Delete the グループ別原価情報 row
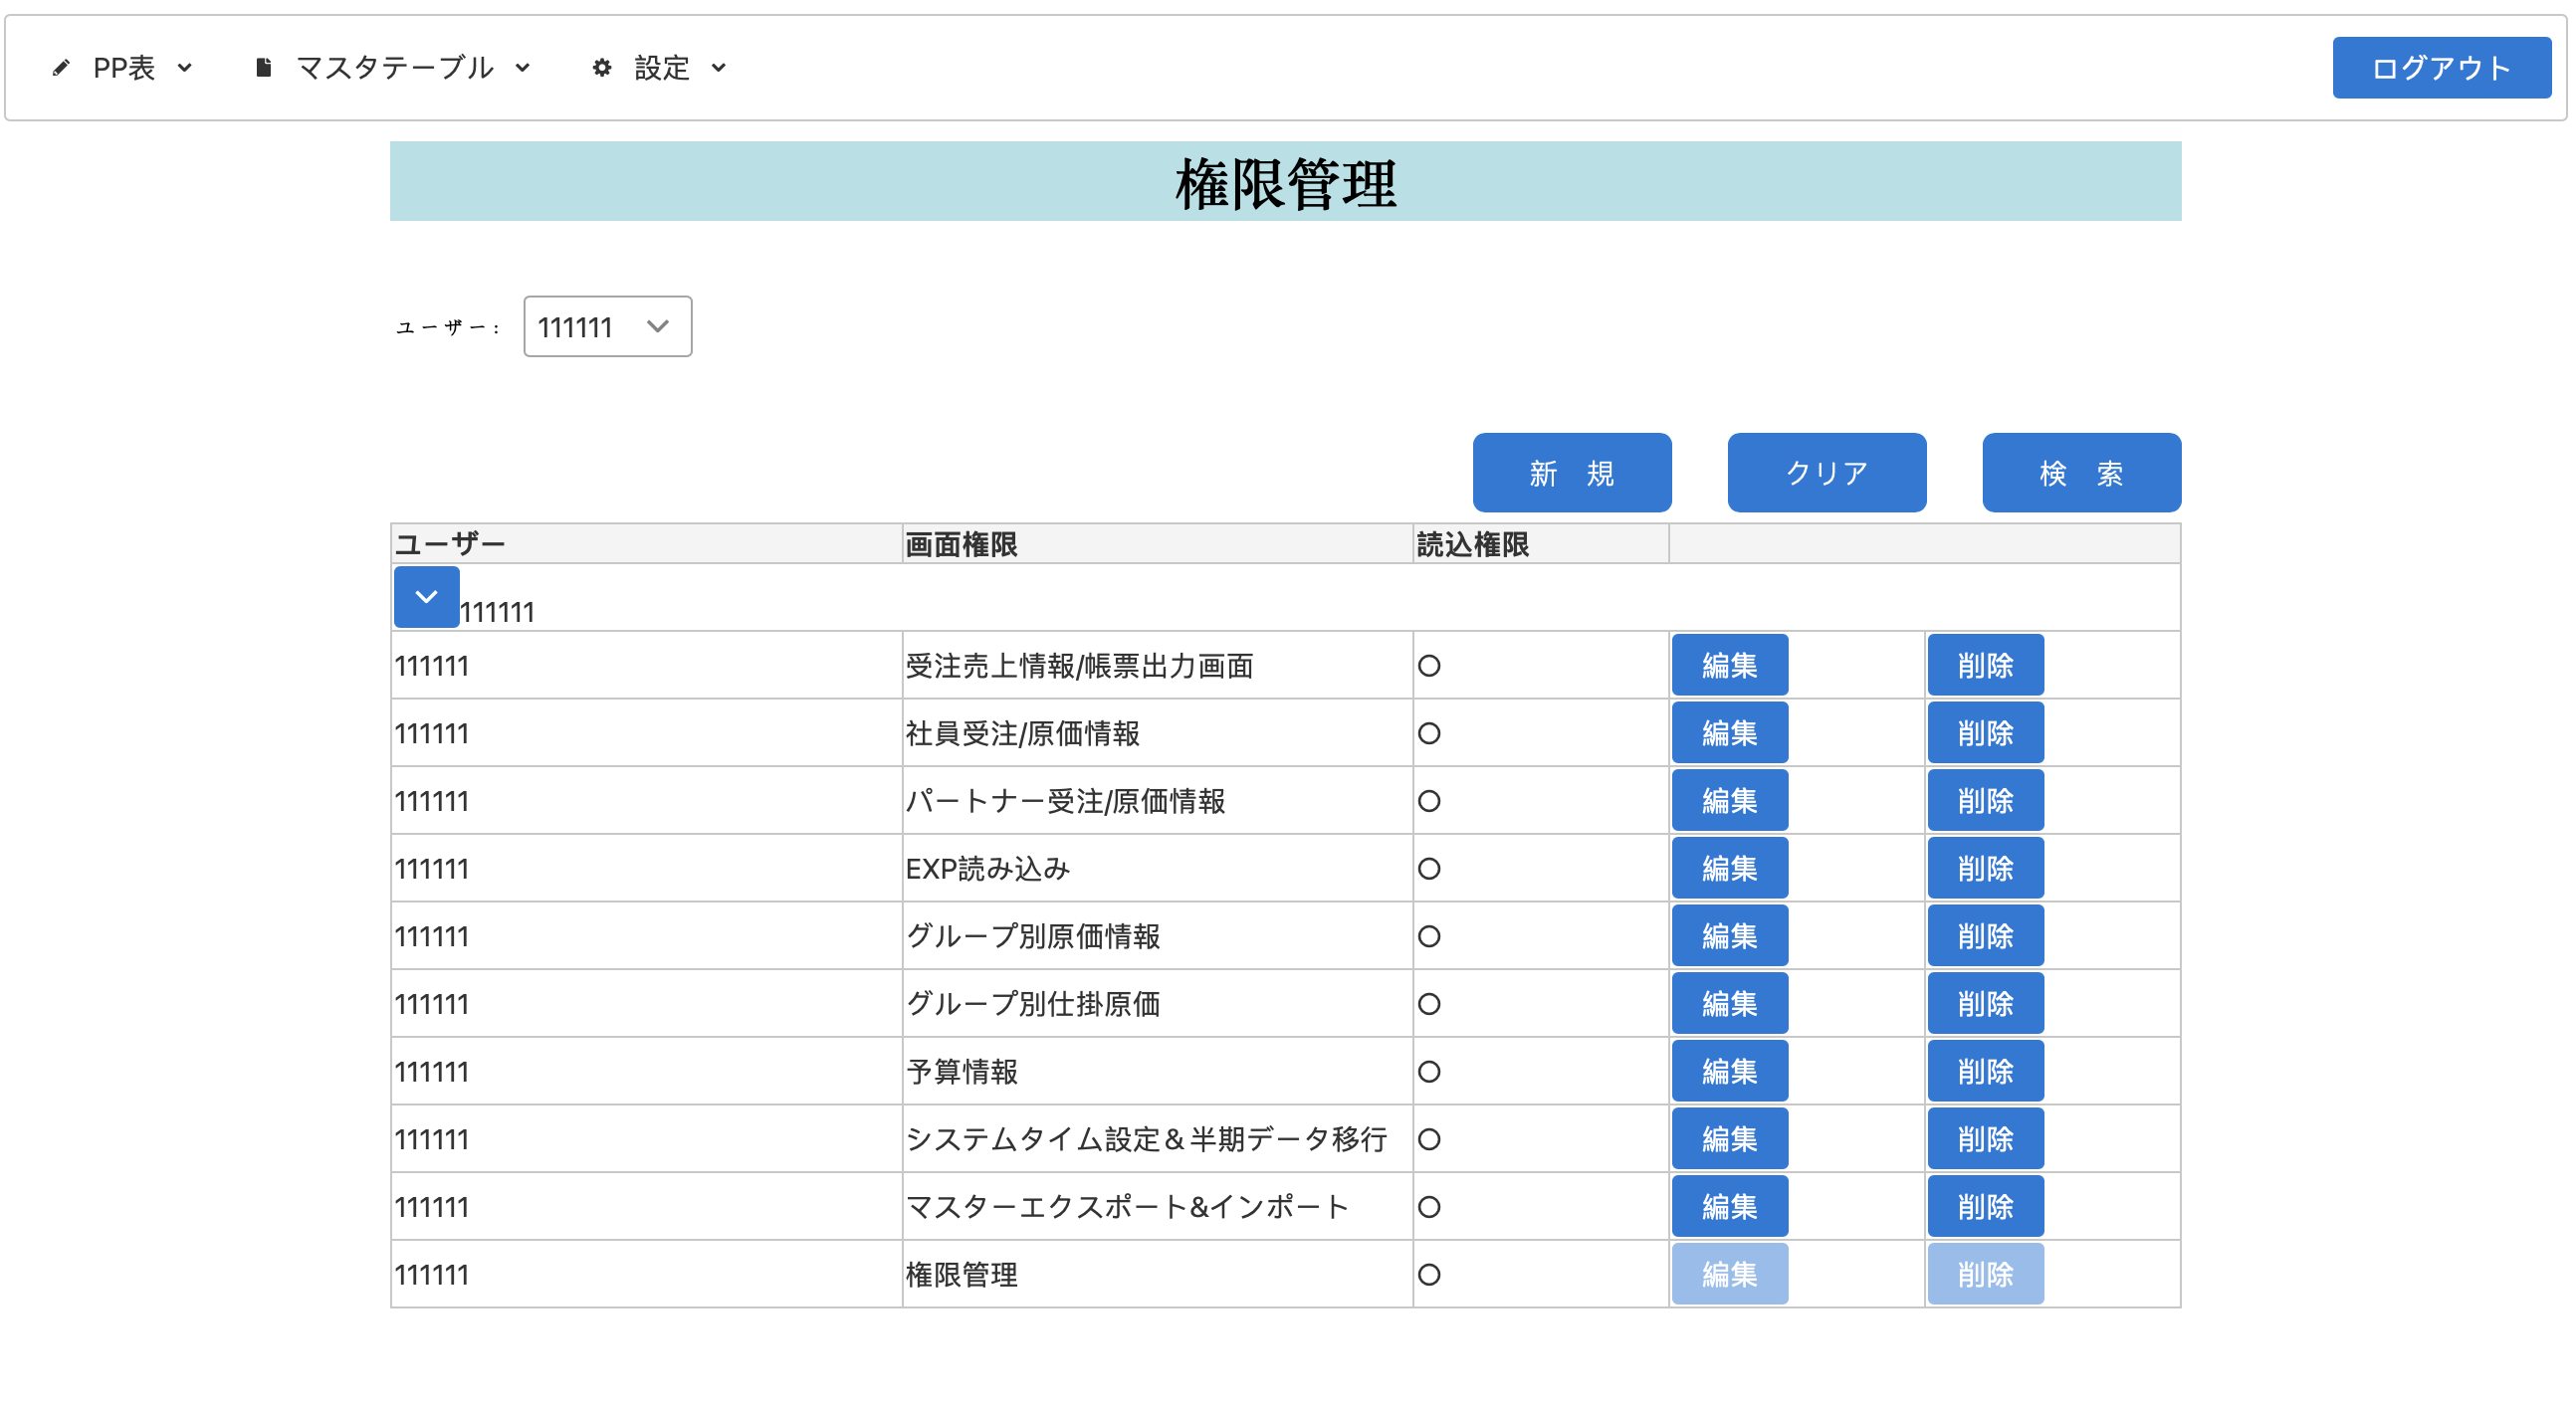This screenshot has width=2576, height=1405. (1985, 936)
